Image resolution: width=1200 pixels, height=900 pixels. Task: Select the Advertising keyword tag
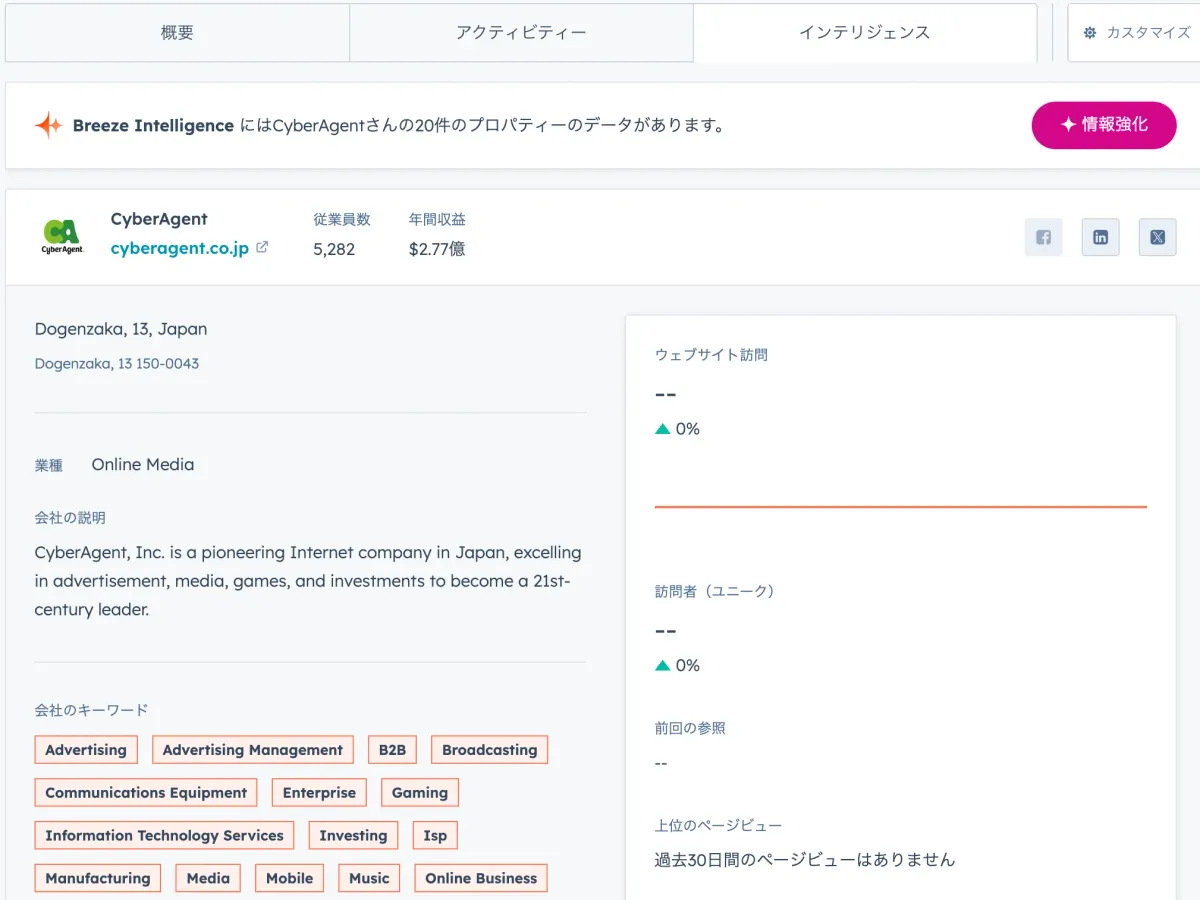pos(86,749)
